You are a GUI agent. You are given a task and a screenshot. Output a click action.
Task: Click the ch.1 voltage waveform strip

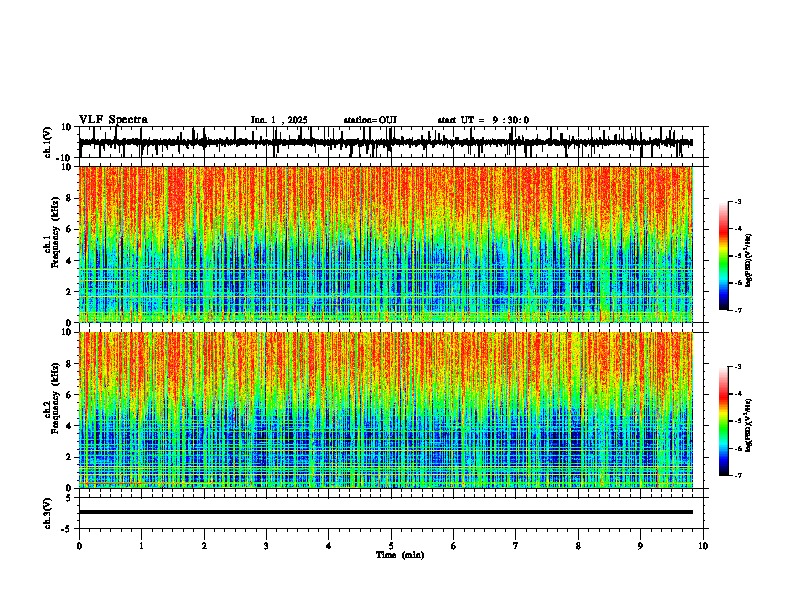[385, 142]
